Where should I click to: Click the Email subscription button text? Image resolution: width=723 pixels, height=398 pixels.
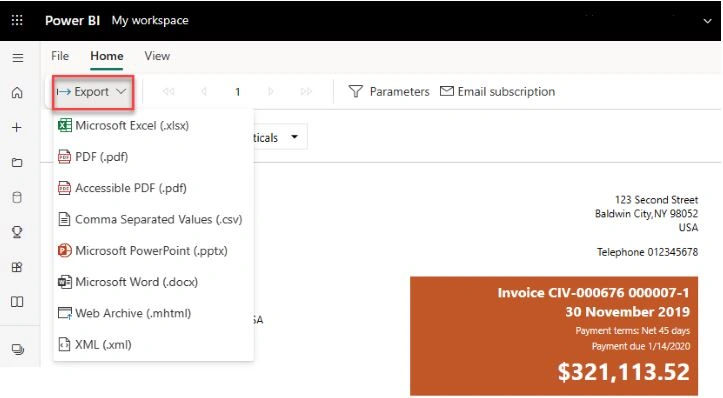tap(506, 92)
